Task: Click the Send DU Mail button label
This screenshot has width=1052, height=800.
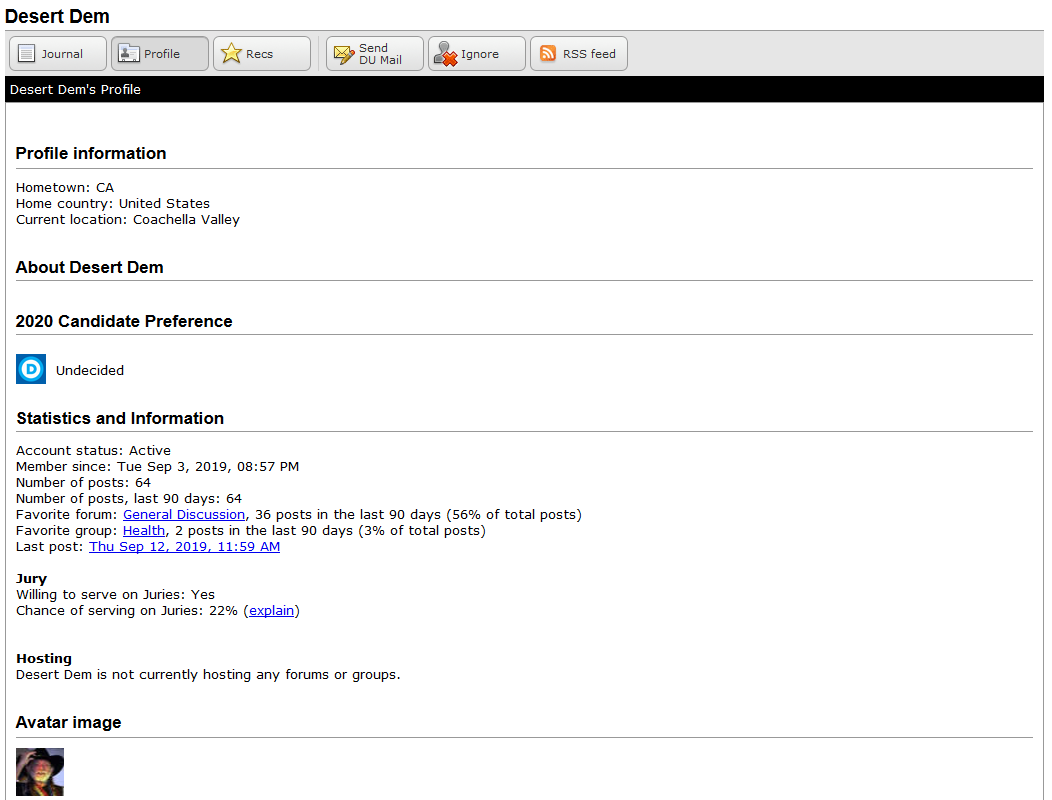Action: tap(380, 54)
